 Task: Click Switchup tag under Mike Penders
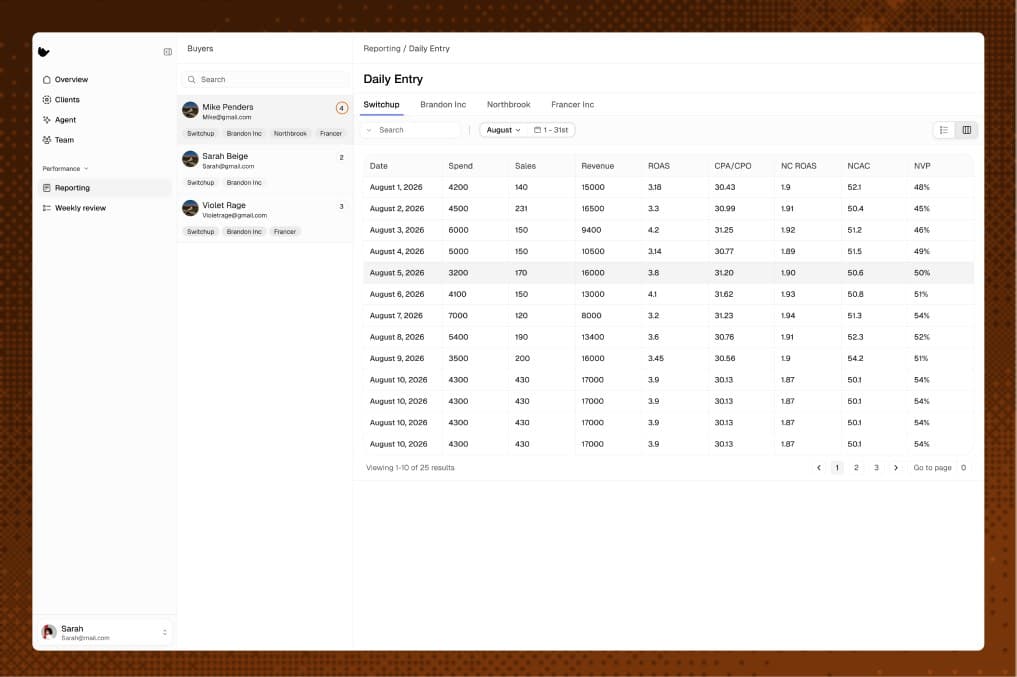coord(200,134)
